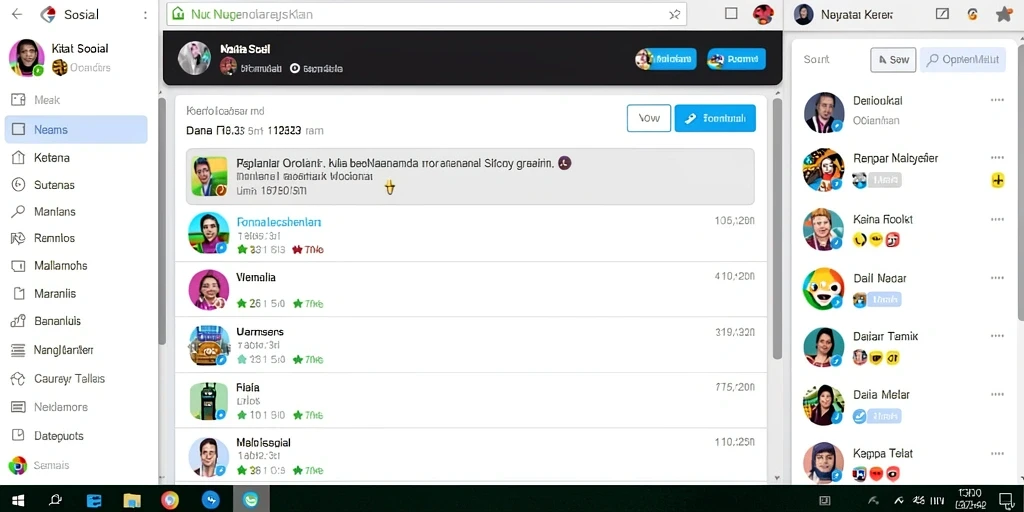1024x512 pixels.
Task: Click the main feed vertical scrollbar
Action: [x=777, y=229]
